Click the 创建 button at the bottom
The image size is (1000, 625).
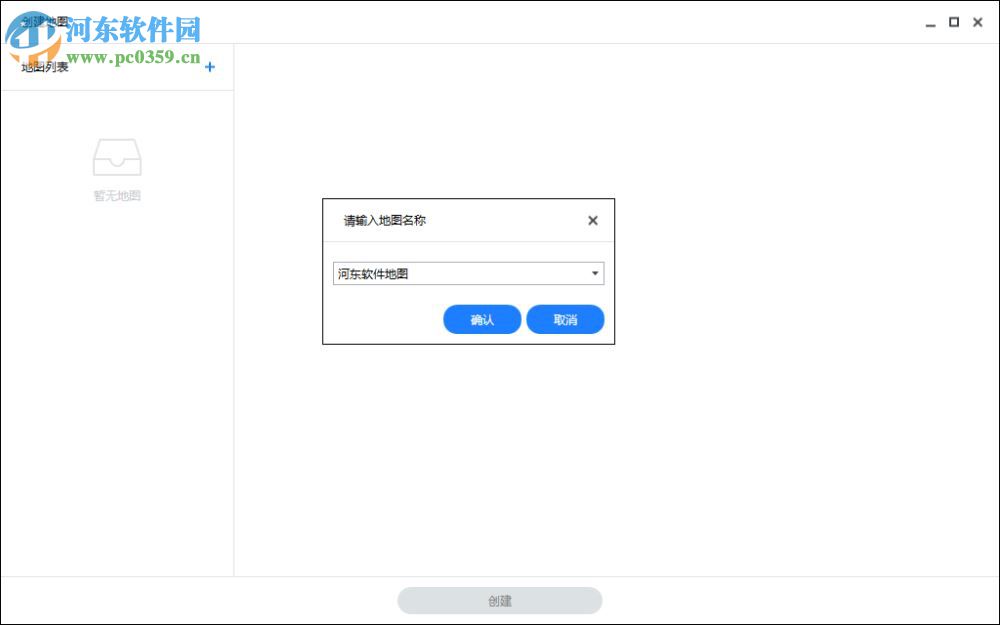coord(500,600)
